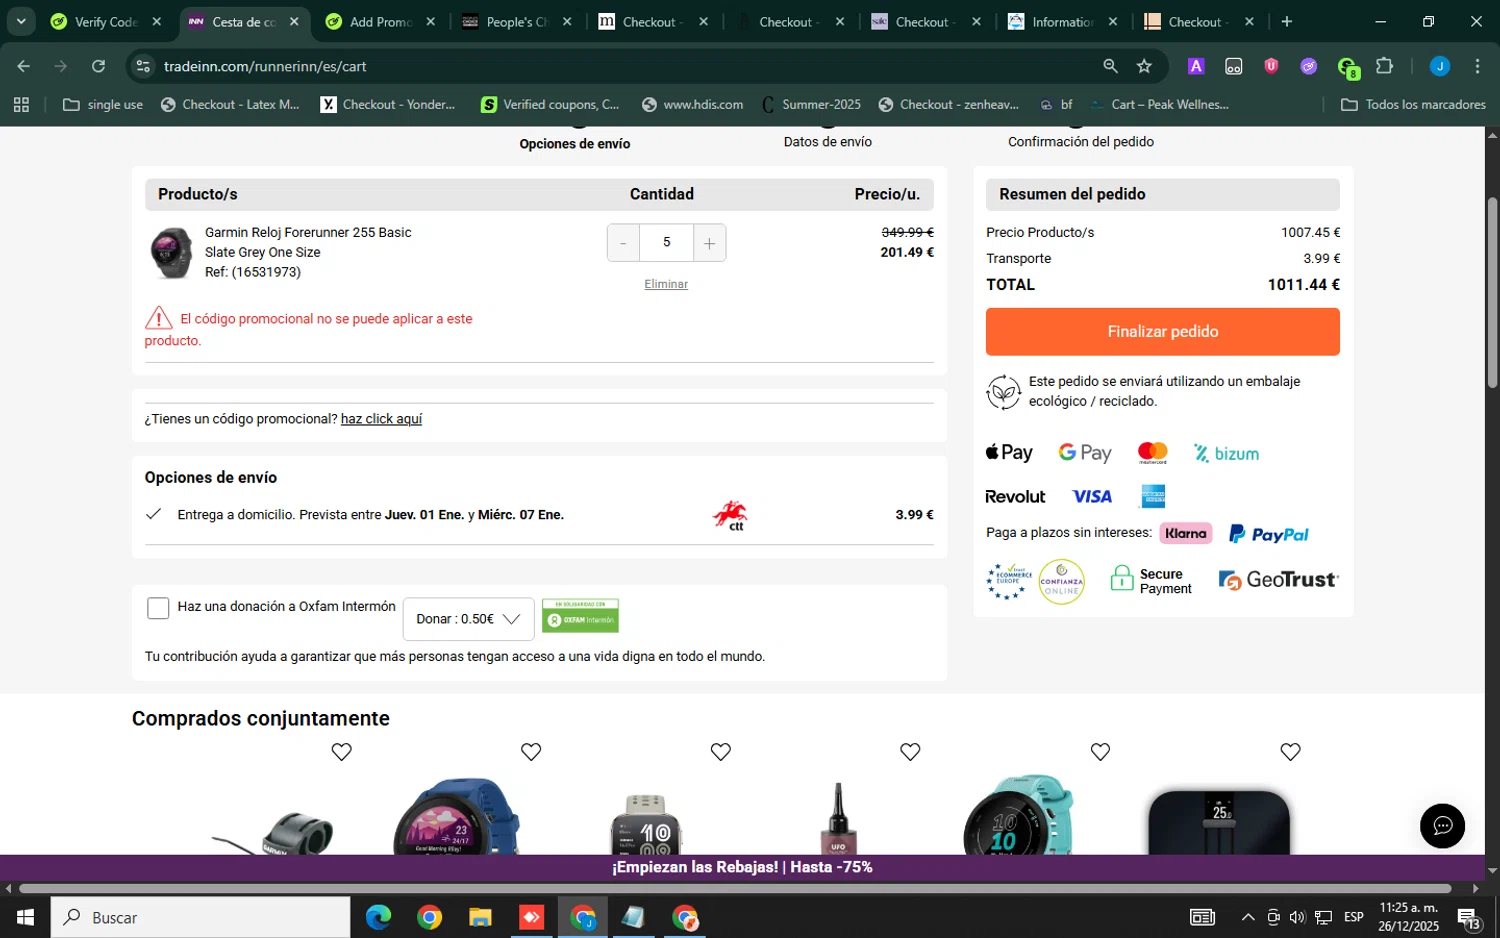Click the Mastercard logo
The image size is (1500, 938).
(1153, 453)
